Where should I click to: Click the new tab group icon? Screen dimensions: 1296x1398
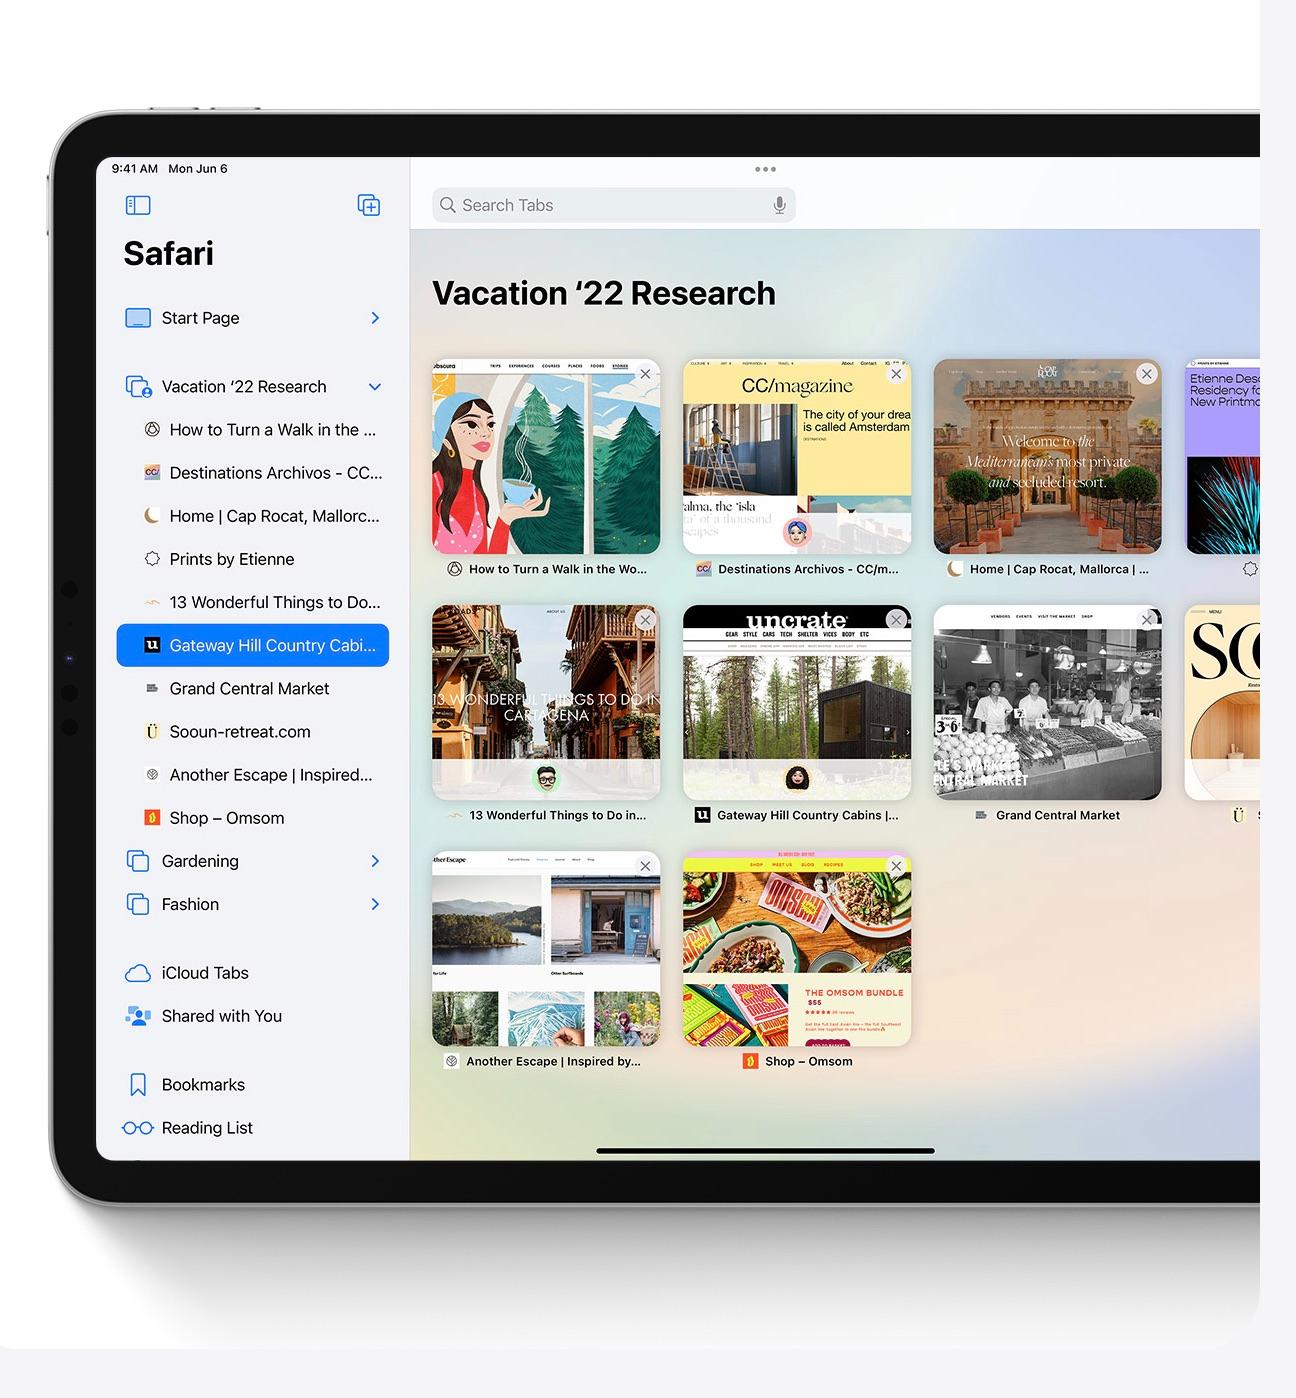click(369, 205)
